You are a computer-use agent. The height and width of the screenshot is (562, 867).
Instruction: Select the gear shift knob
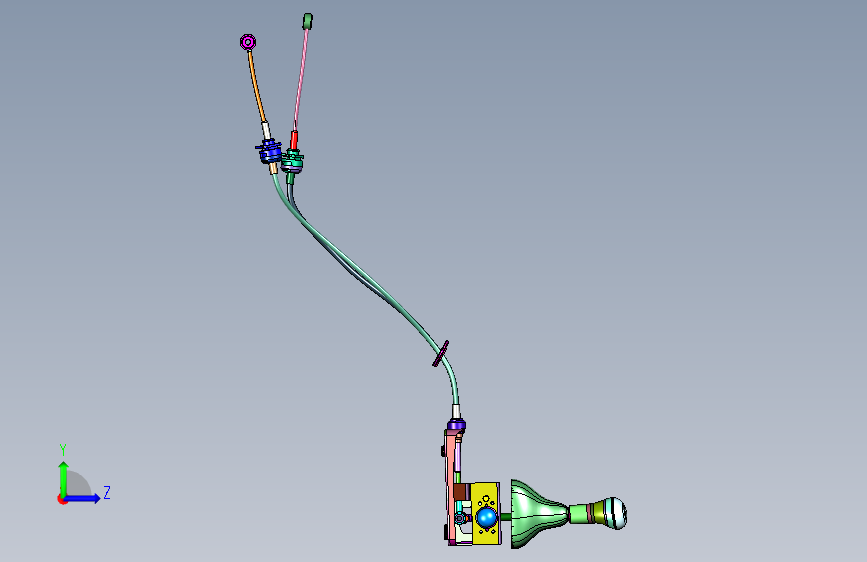(x=615, y=513)
